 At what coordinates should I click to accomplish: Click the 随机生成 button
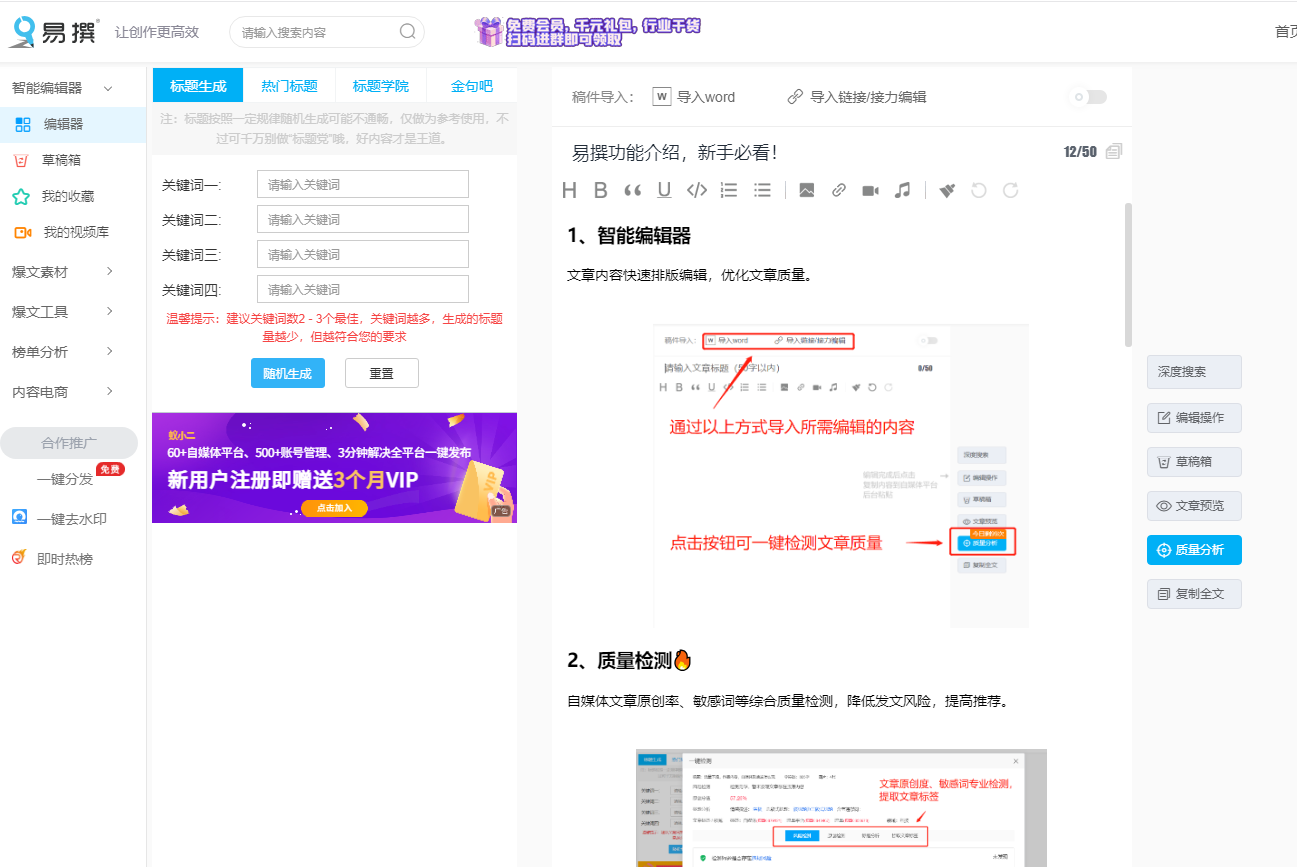[287, 373]
